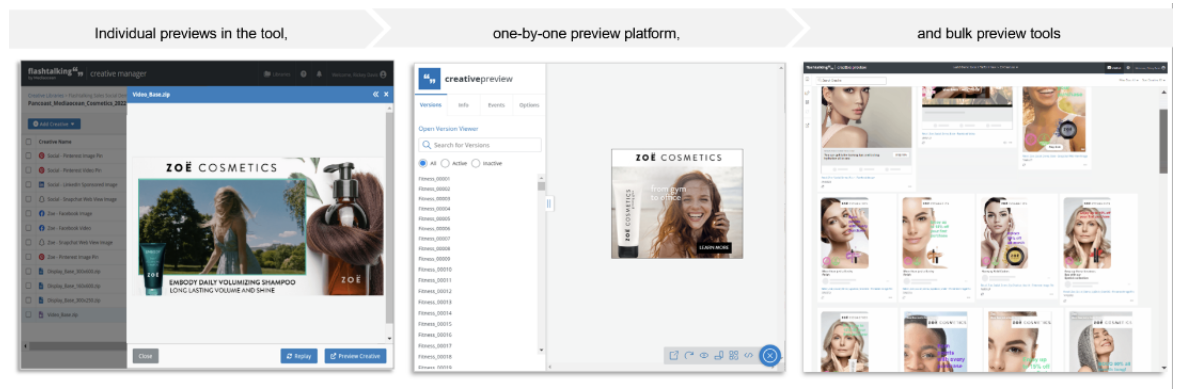Check the Video_Base.zip row checkbox
Screen dimensions: 1183x389
click(29, 314)
